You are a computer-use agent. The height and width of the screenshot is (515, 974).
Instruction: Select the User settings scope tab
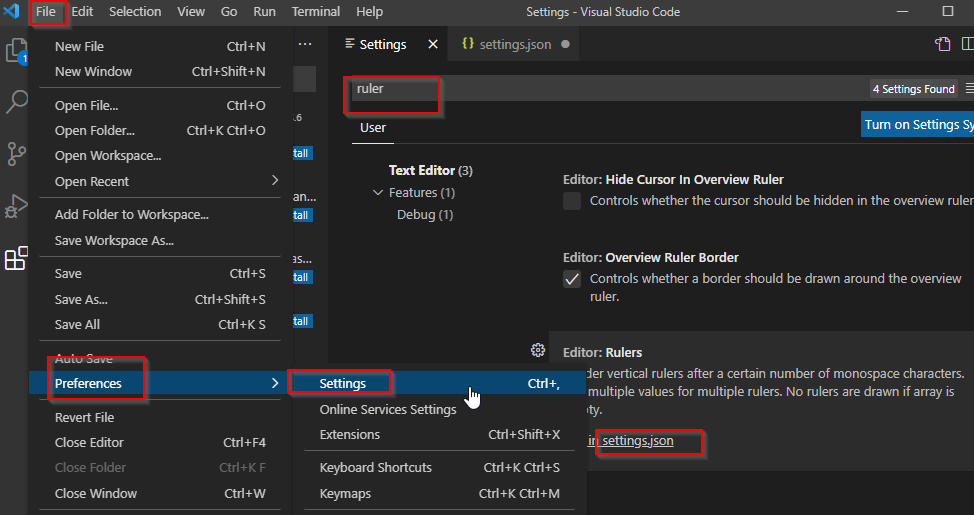[373, 128]
